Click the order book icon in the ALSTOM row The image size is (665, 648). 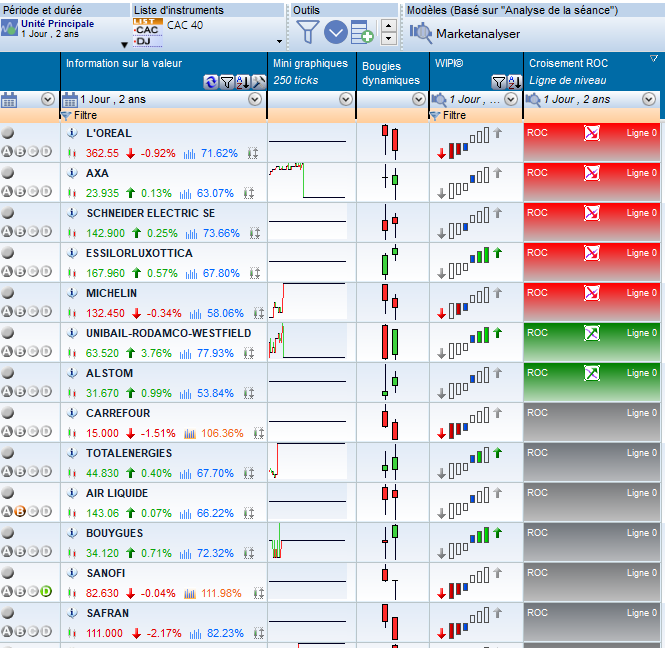pos(249,394)
